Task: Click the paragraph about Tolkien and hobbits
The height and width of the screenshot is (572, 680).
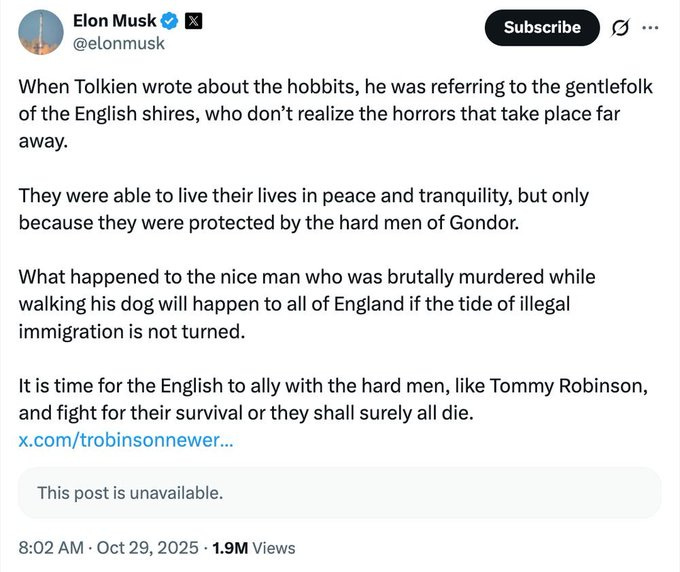Action: 335,114
